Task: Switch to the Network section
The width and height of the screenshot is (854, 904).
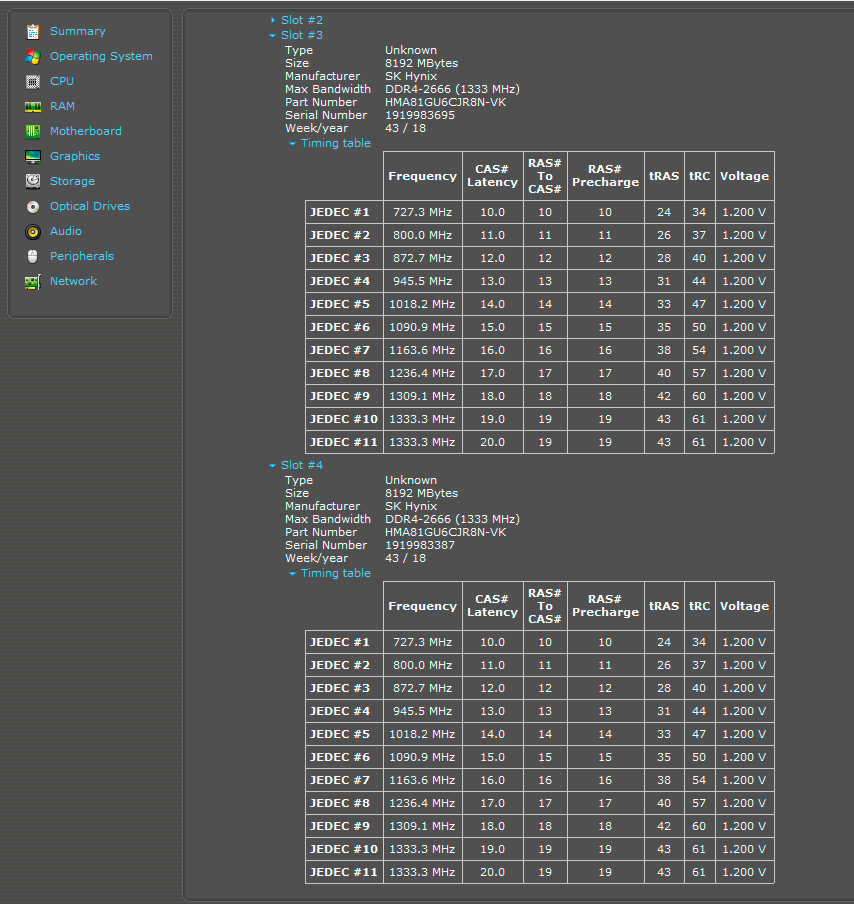Action: (73, 281)
